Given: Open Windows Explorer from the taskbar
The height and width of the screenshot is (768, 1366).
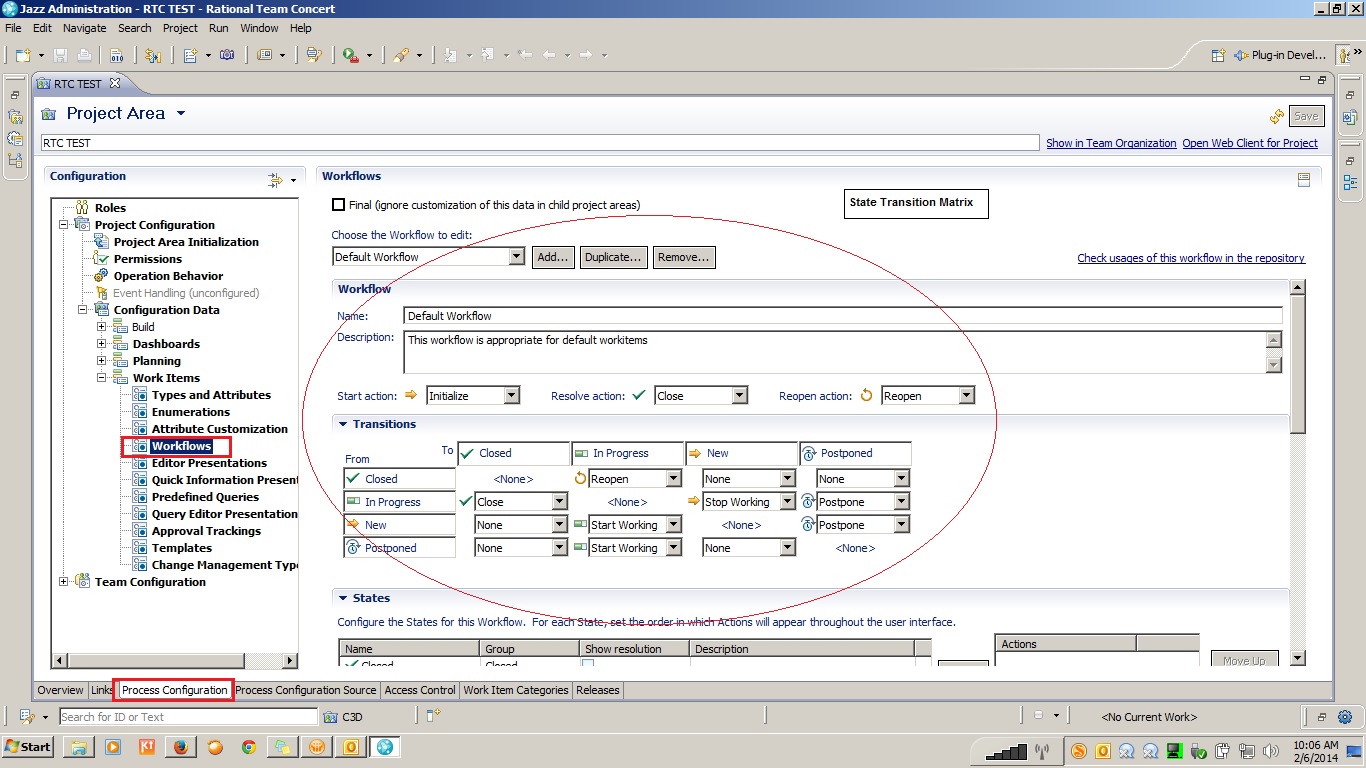Looking at the screenshot, I should [x=79, y=747].
